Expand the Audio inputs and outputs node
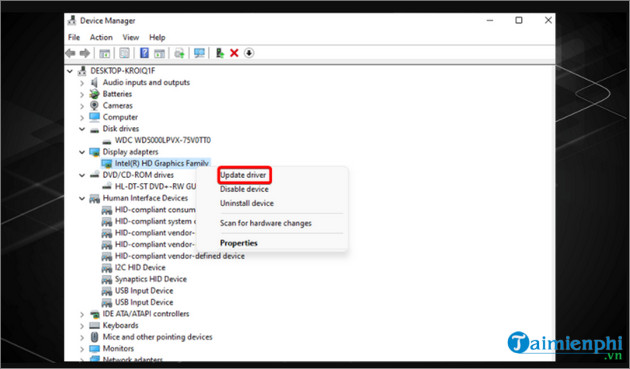 pyautogui.click(x=82, y=83)
